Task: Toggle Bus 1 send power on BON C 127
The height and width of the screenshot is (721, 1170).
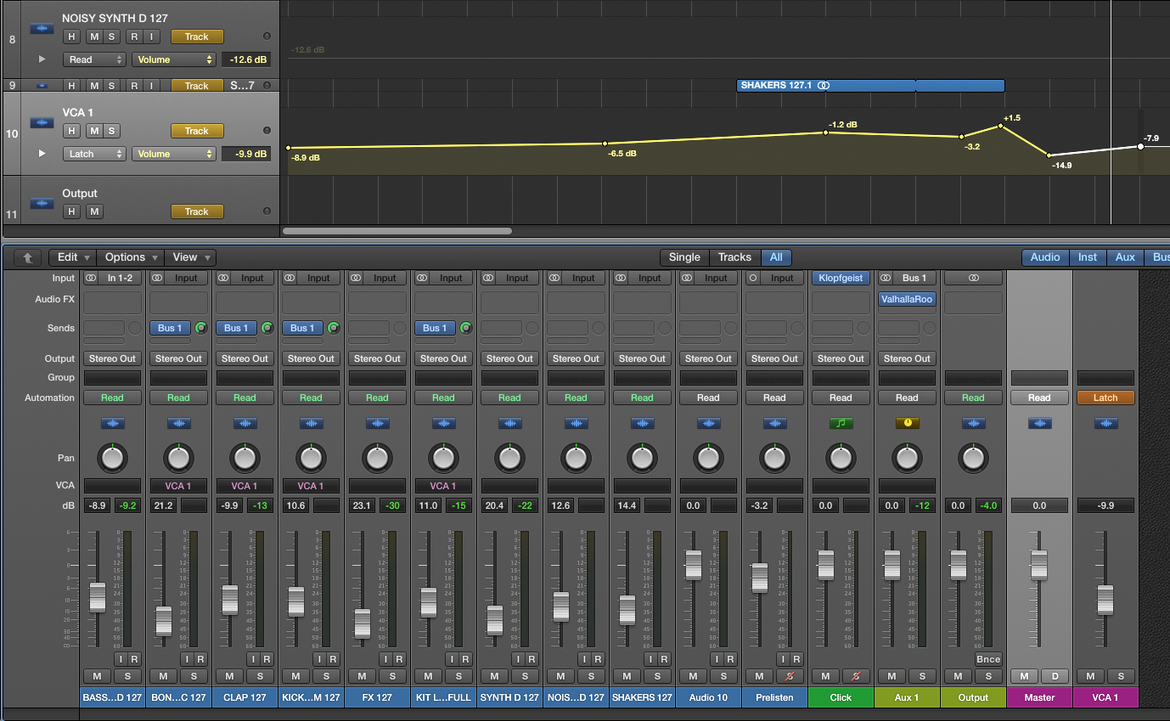Action: [201, 328]
